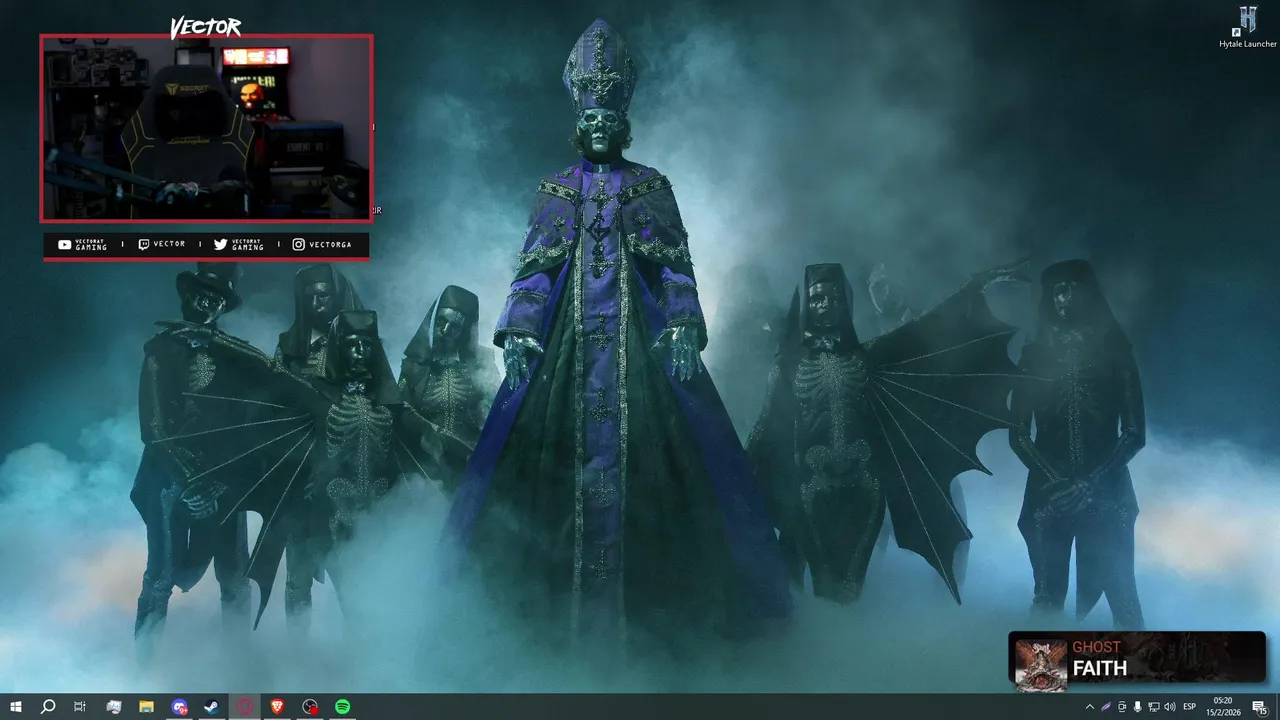The width and height of the screenshot is (1280, 720).
Task: Open Task View in the taskbar
Action: click(x=80, y=707)
